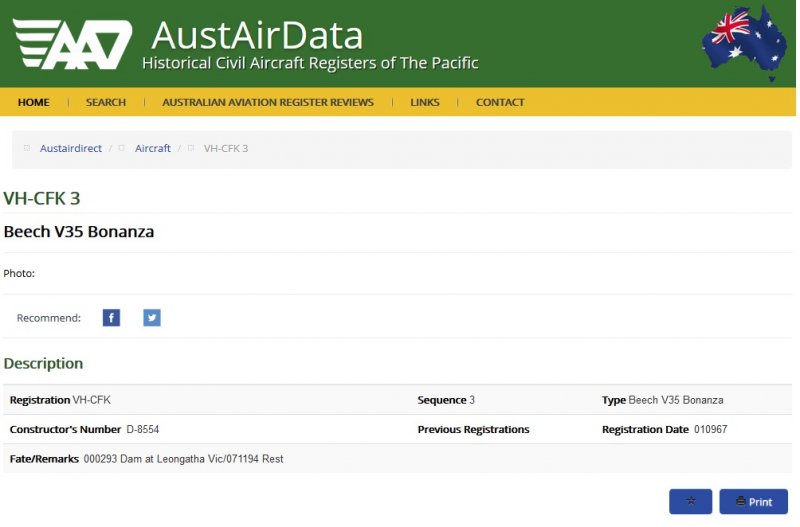Follow the Aircraft breadcrumb link

(153, 148)
